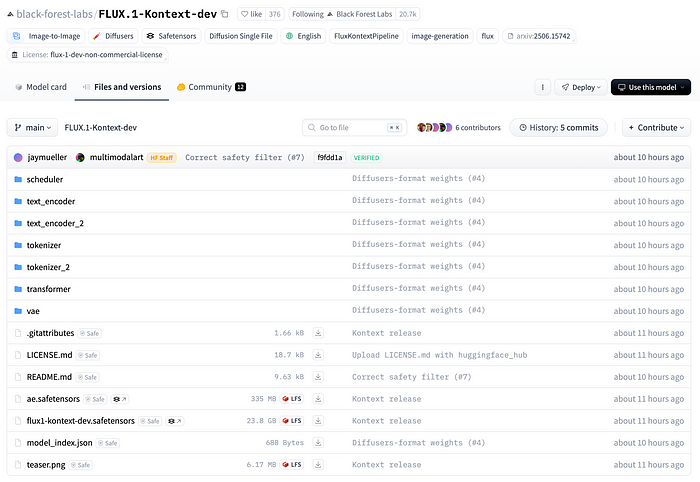Open the Diffusers tag
Viewport: 700px width, 482px height.
point(113,36)
